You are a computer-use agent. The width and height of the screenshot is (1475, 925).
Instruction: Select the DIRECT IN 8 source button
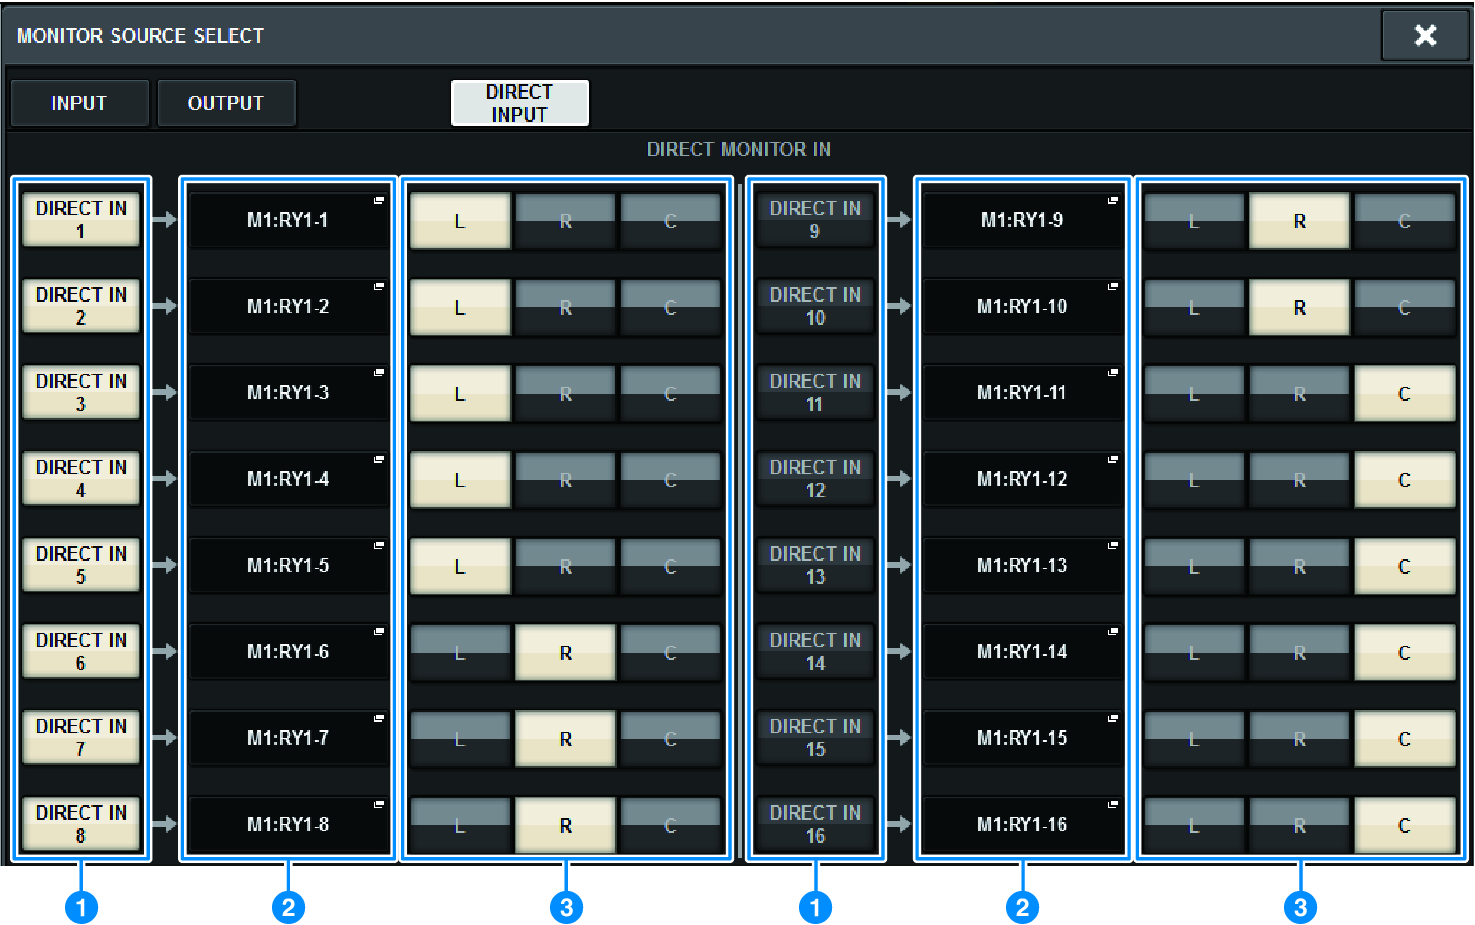pyautogui.click(x=81, y=823)
